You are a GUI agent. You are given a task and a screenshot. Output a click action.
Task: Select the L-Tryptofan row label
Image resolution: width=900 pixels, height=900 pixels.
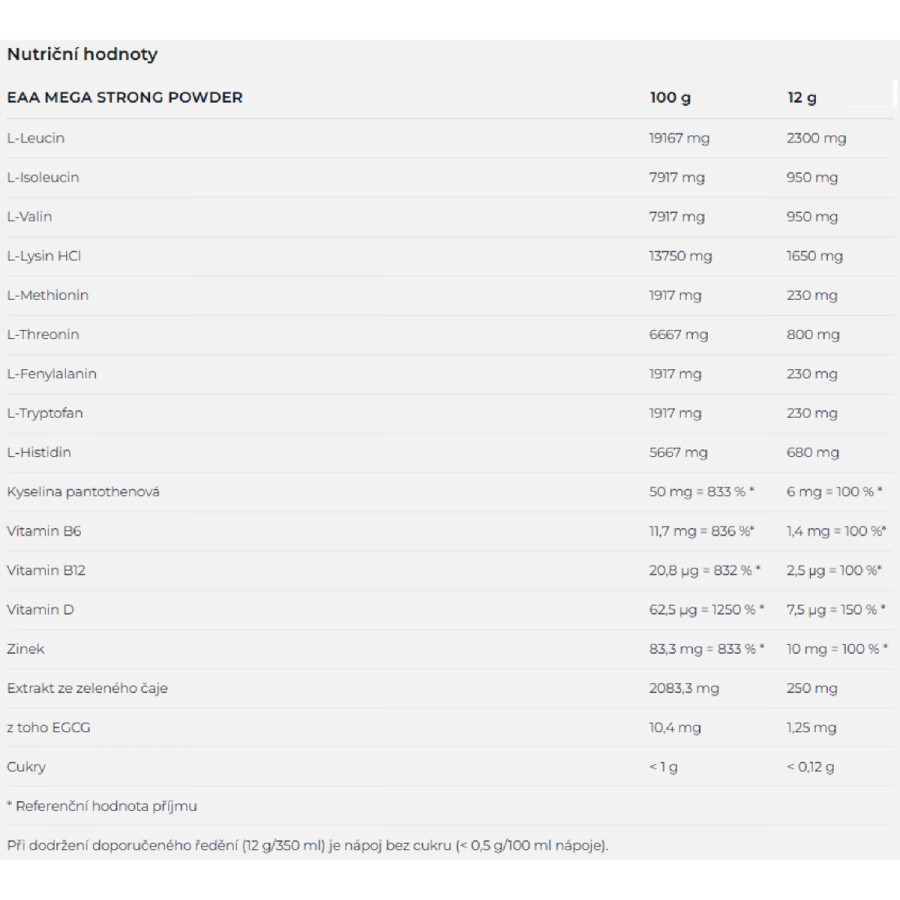[x=45, y=413]
